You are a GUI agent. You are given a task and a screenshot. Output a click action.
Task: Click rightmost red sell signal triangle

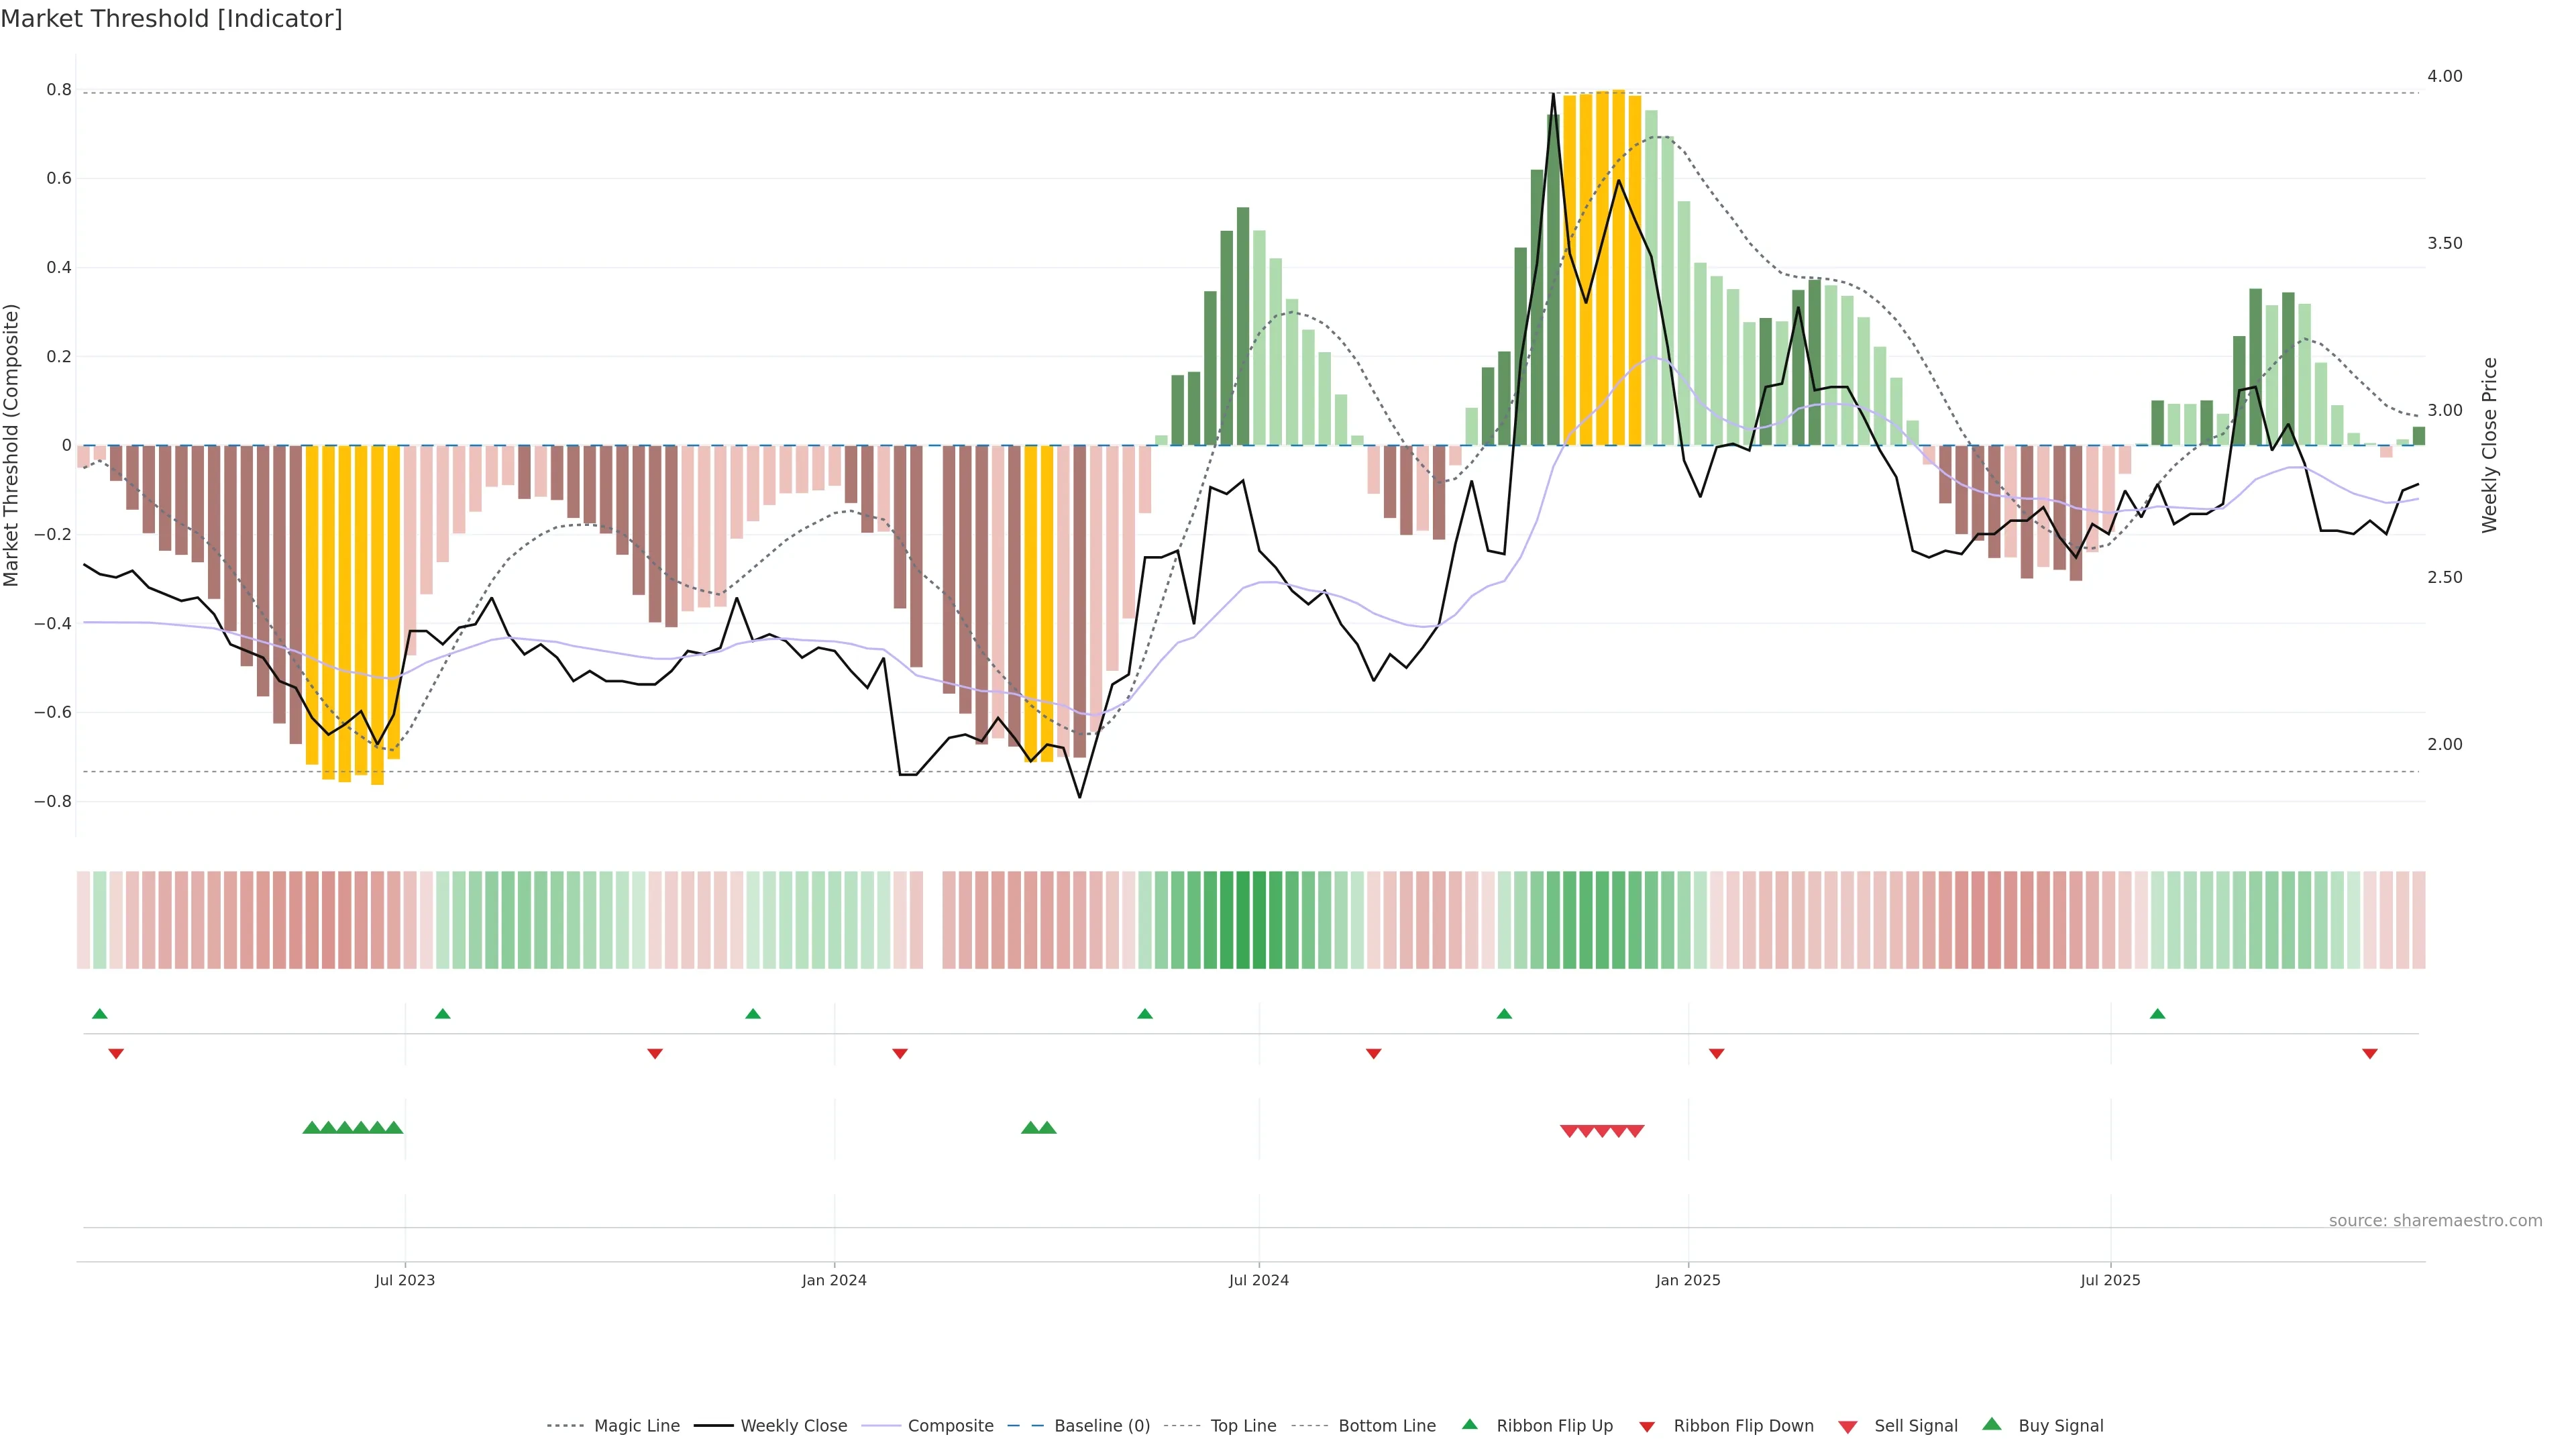(1635, 1131)
